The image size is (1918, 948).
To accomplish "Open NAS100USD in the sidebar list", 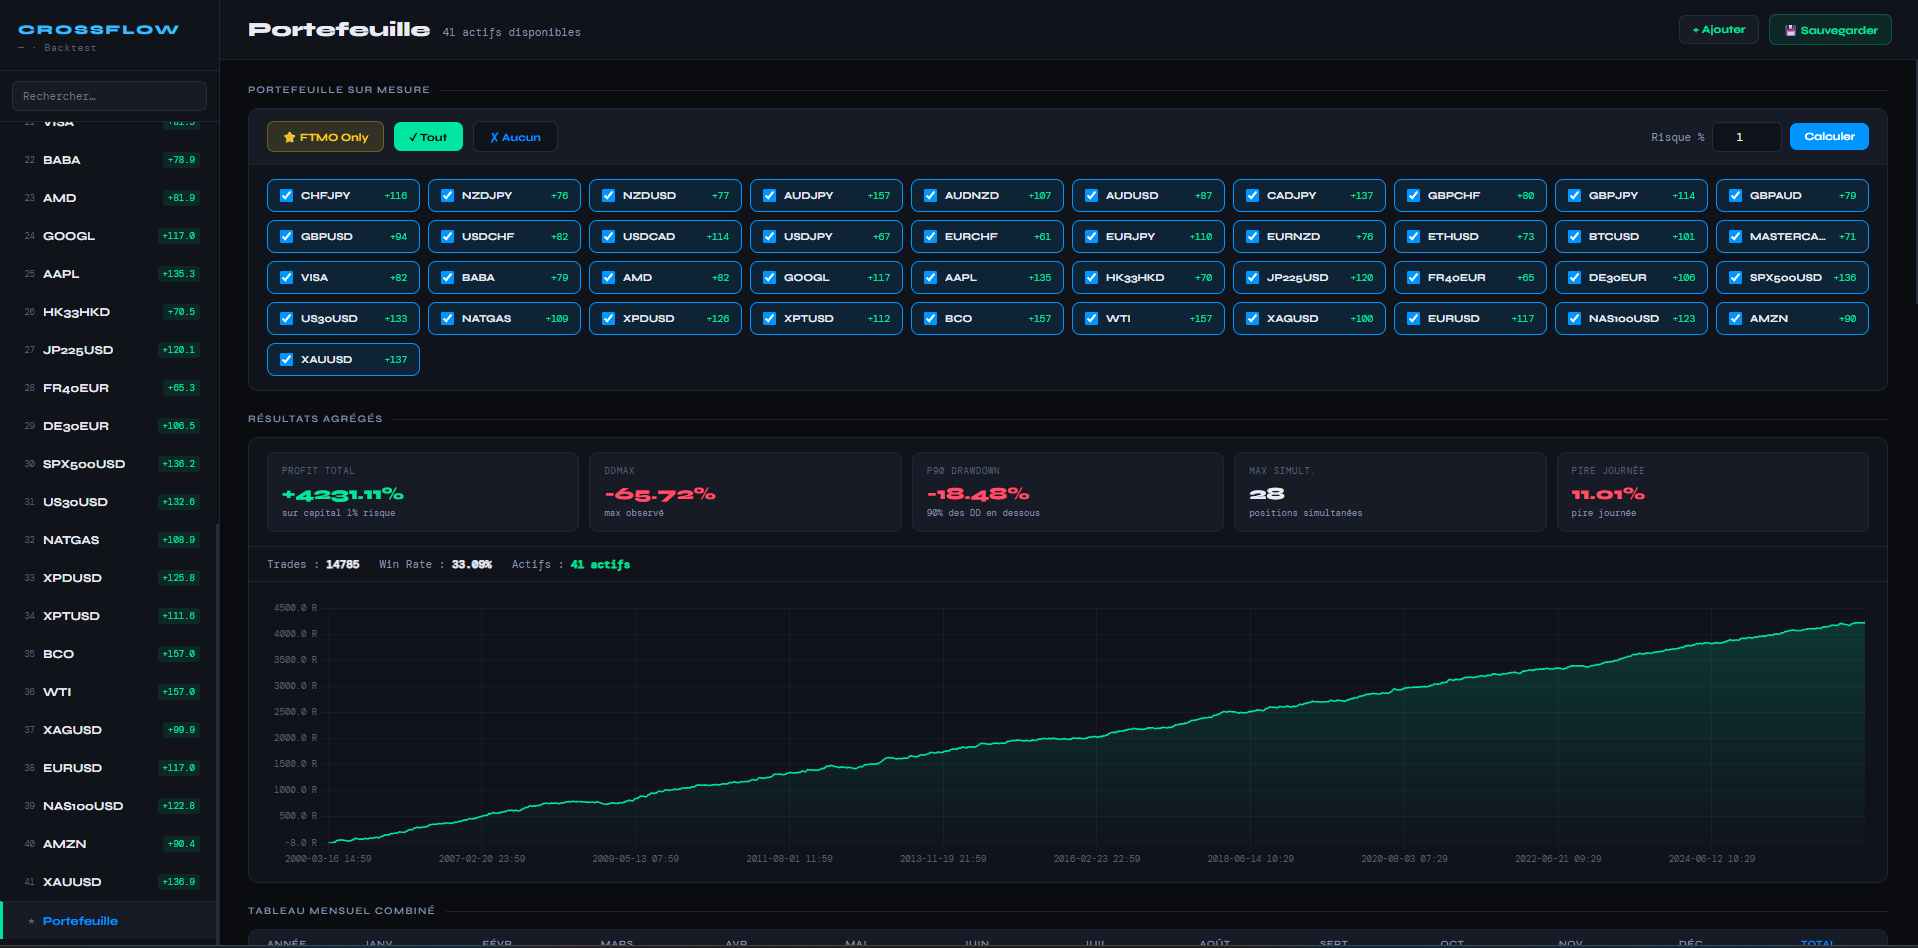I will (x=109, y=806).
